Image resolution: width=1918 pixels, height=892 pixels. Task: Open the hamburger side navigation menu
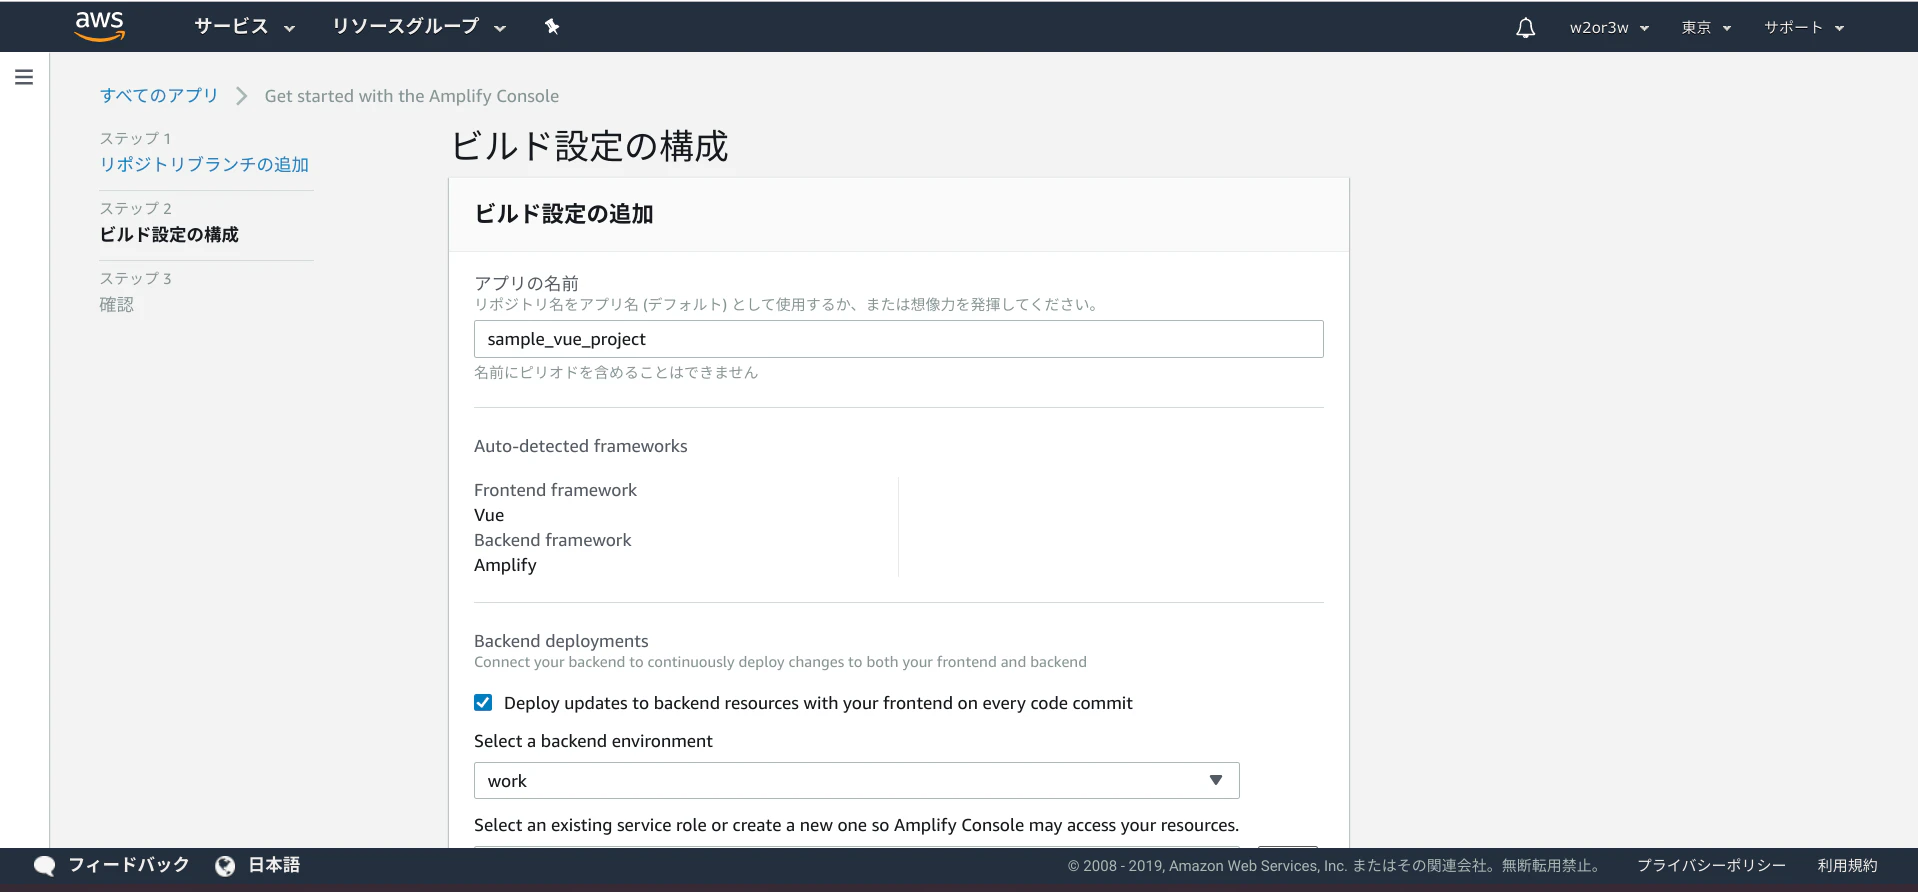24,77
